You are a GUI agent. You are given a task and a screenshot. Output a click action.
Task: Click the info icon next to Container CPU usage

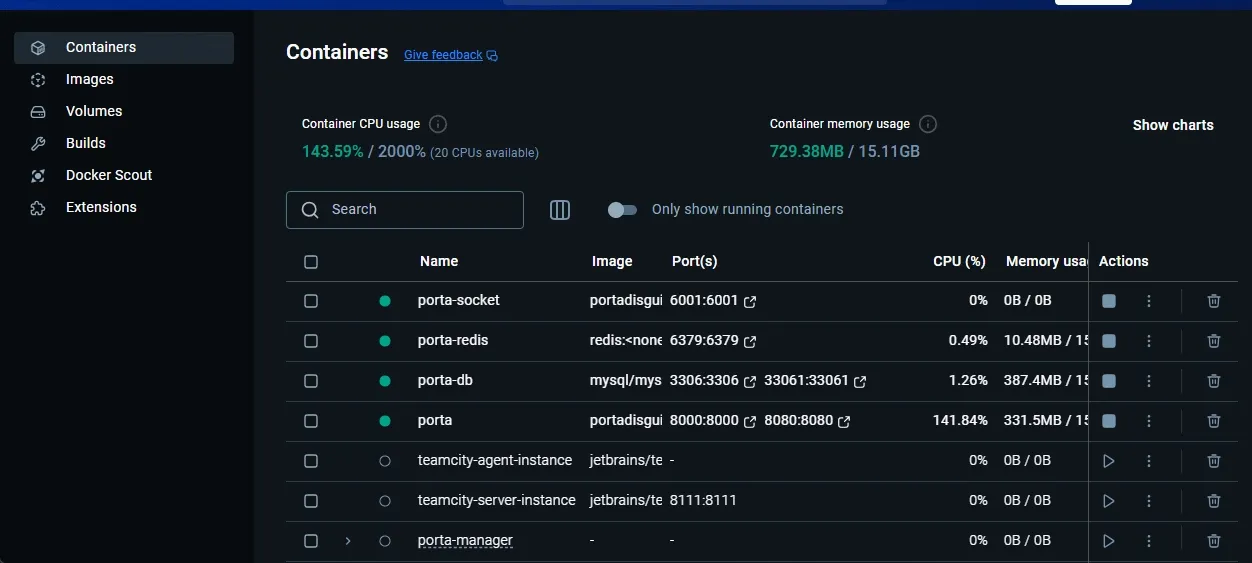click(438, 124)
